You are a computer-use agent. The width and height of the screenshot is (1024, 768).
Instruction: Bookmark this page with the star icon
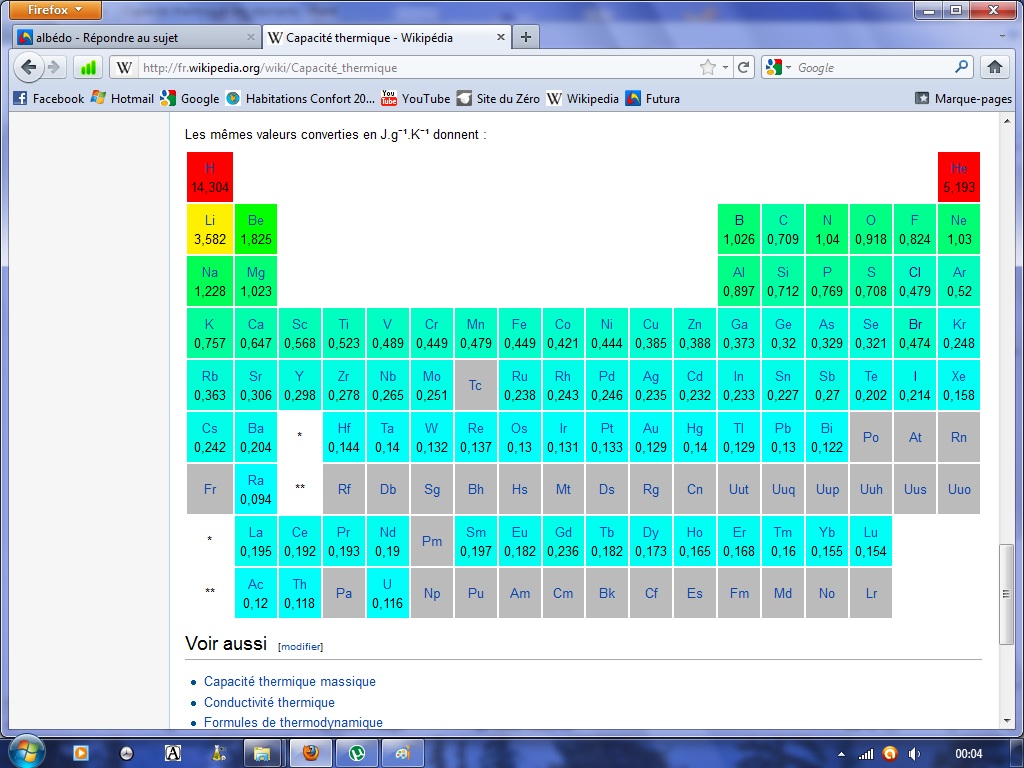point(707,67)
